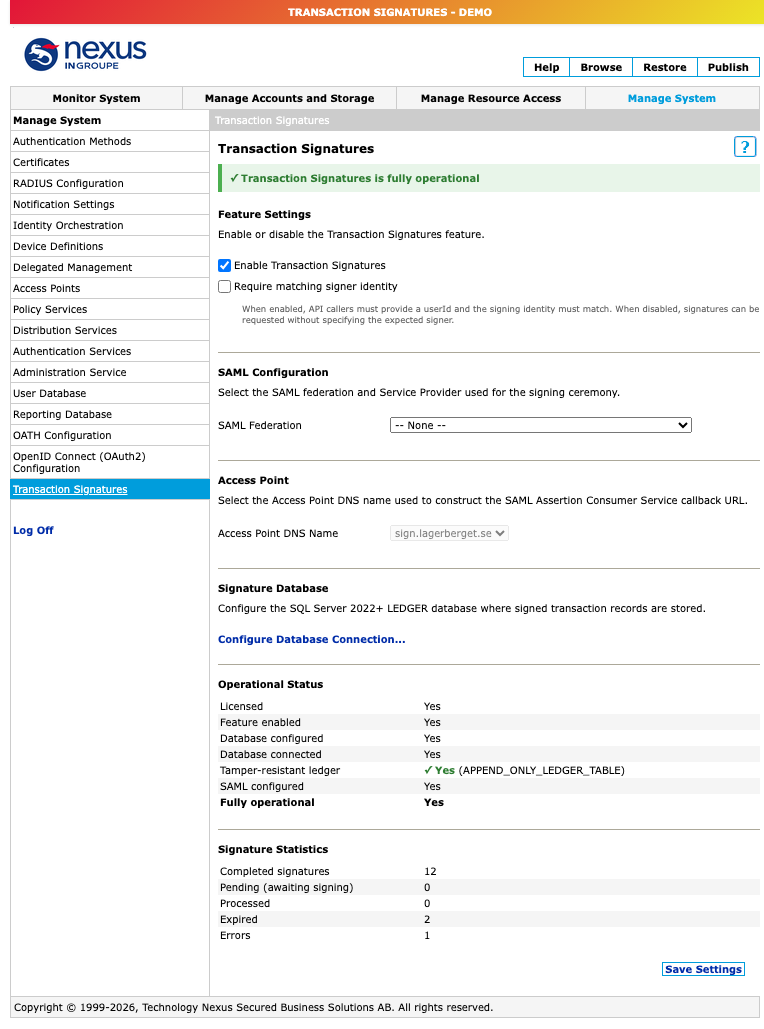Open Manage Accounts and Storage tab
764x1029 pixels.
[289, 98]
